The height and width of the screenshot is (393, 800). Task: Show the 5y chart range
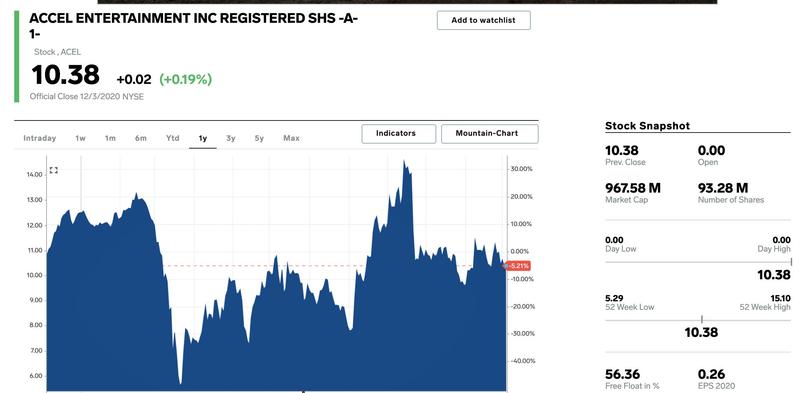(259, 138)
